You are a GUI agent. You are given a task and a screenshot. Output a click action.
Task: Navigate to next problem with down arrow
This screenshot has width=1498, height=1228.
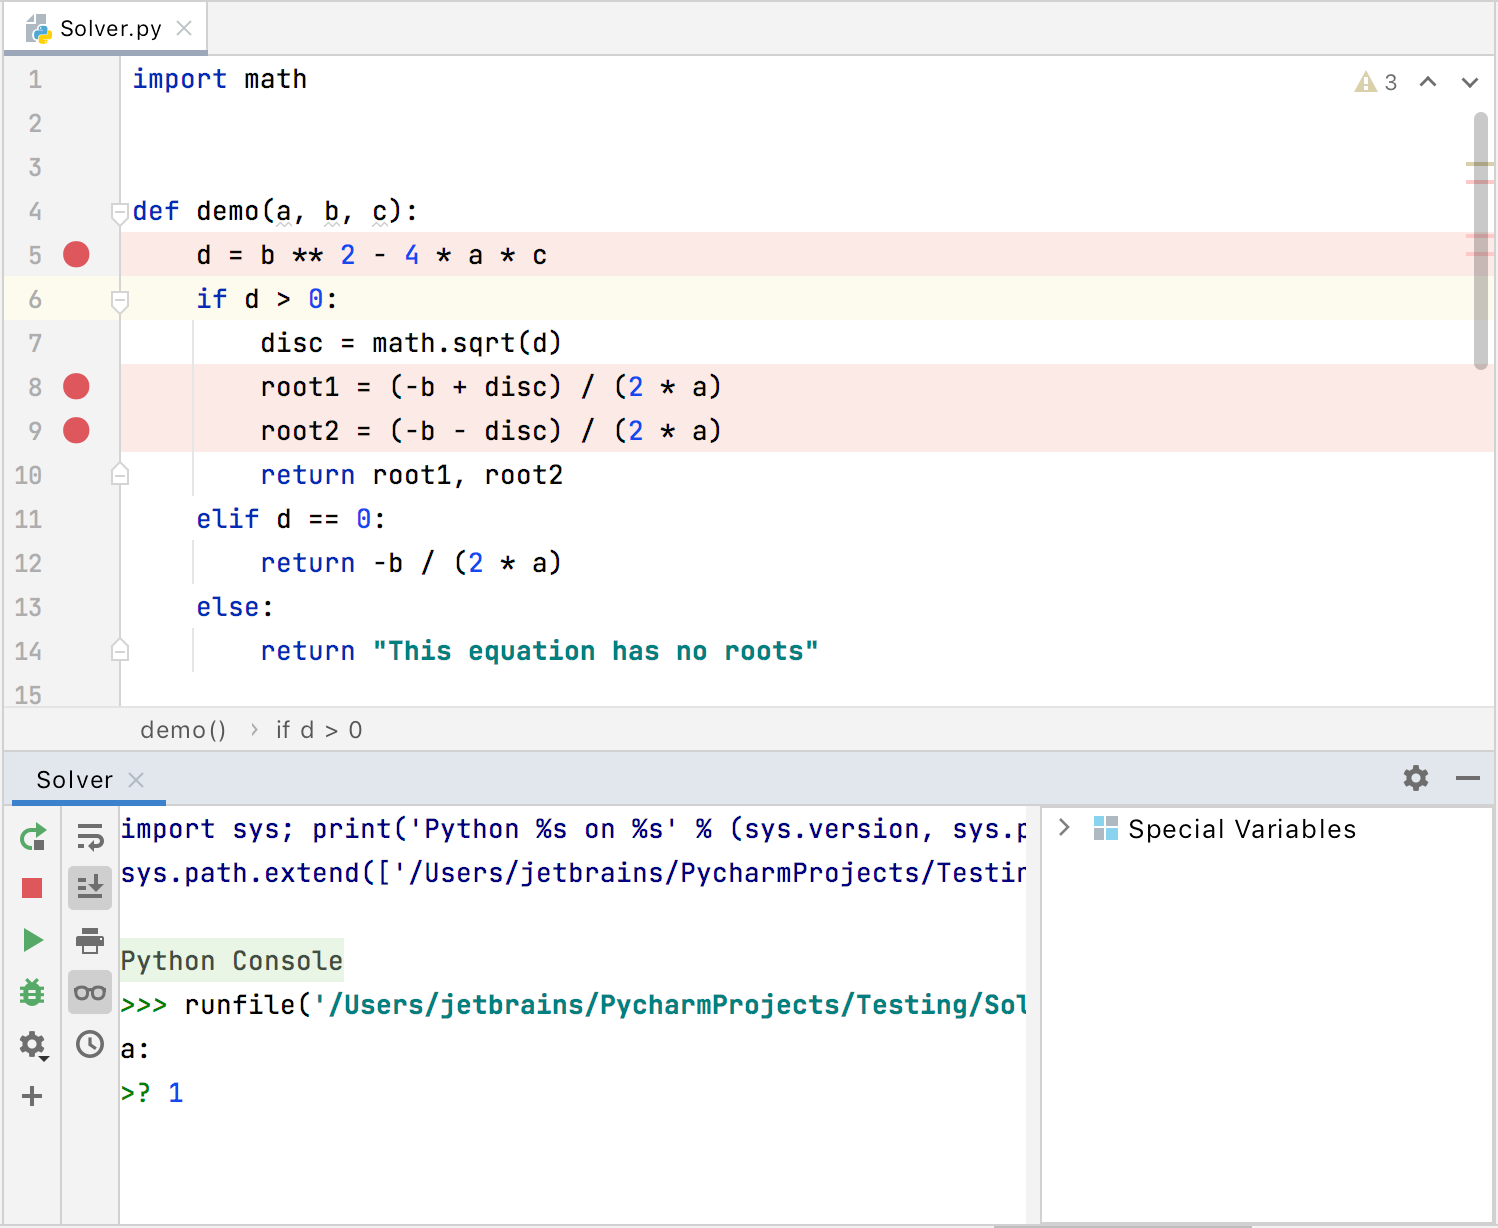coord(1469,82)
